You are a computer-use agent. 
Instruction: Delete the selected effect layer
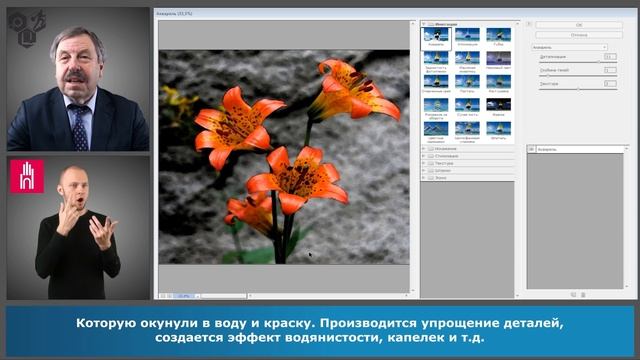(583, 294)
